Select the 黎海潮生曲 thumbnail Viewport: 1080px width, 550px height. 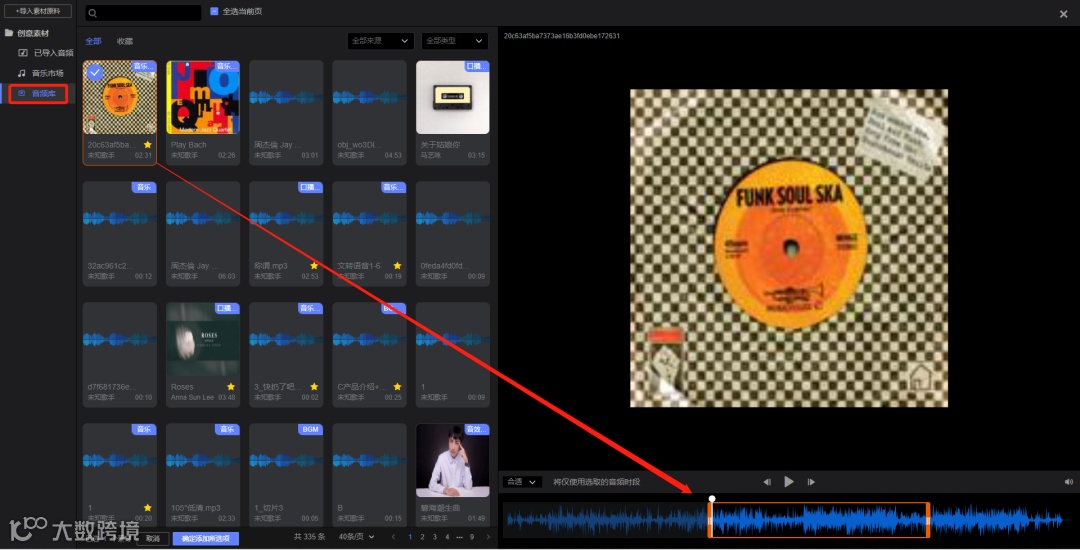pos(453,461)
